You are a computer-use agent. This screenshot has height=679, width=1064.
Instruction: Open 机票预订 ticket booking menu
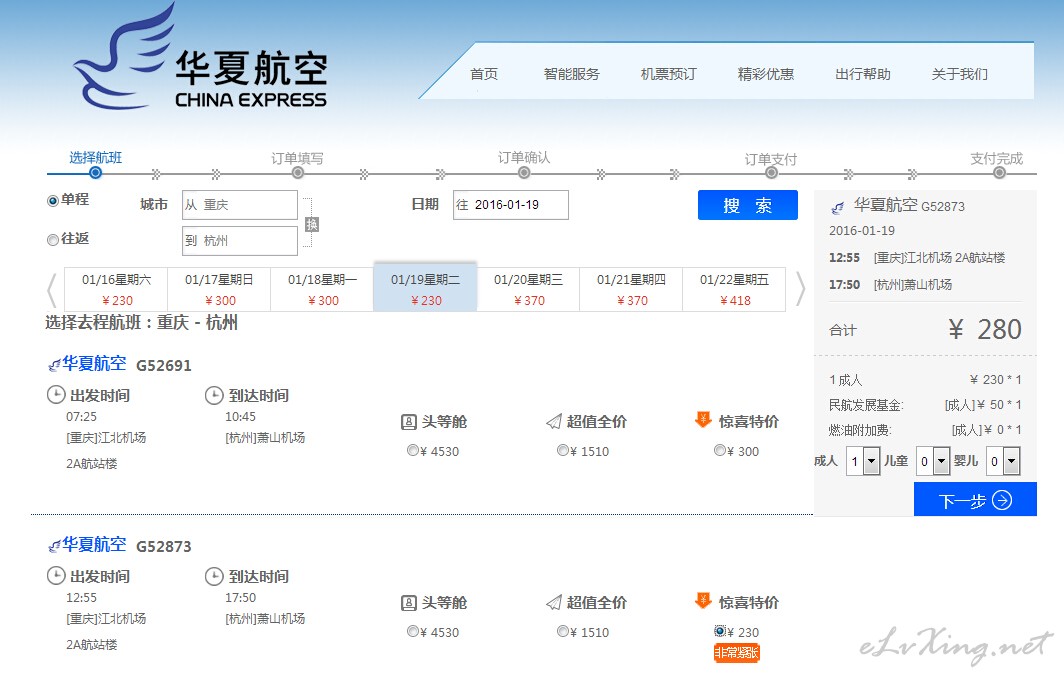[668, 74]
